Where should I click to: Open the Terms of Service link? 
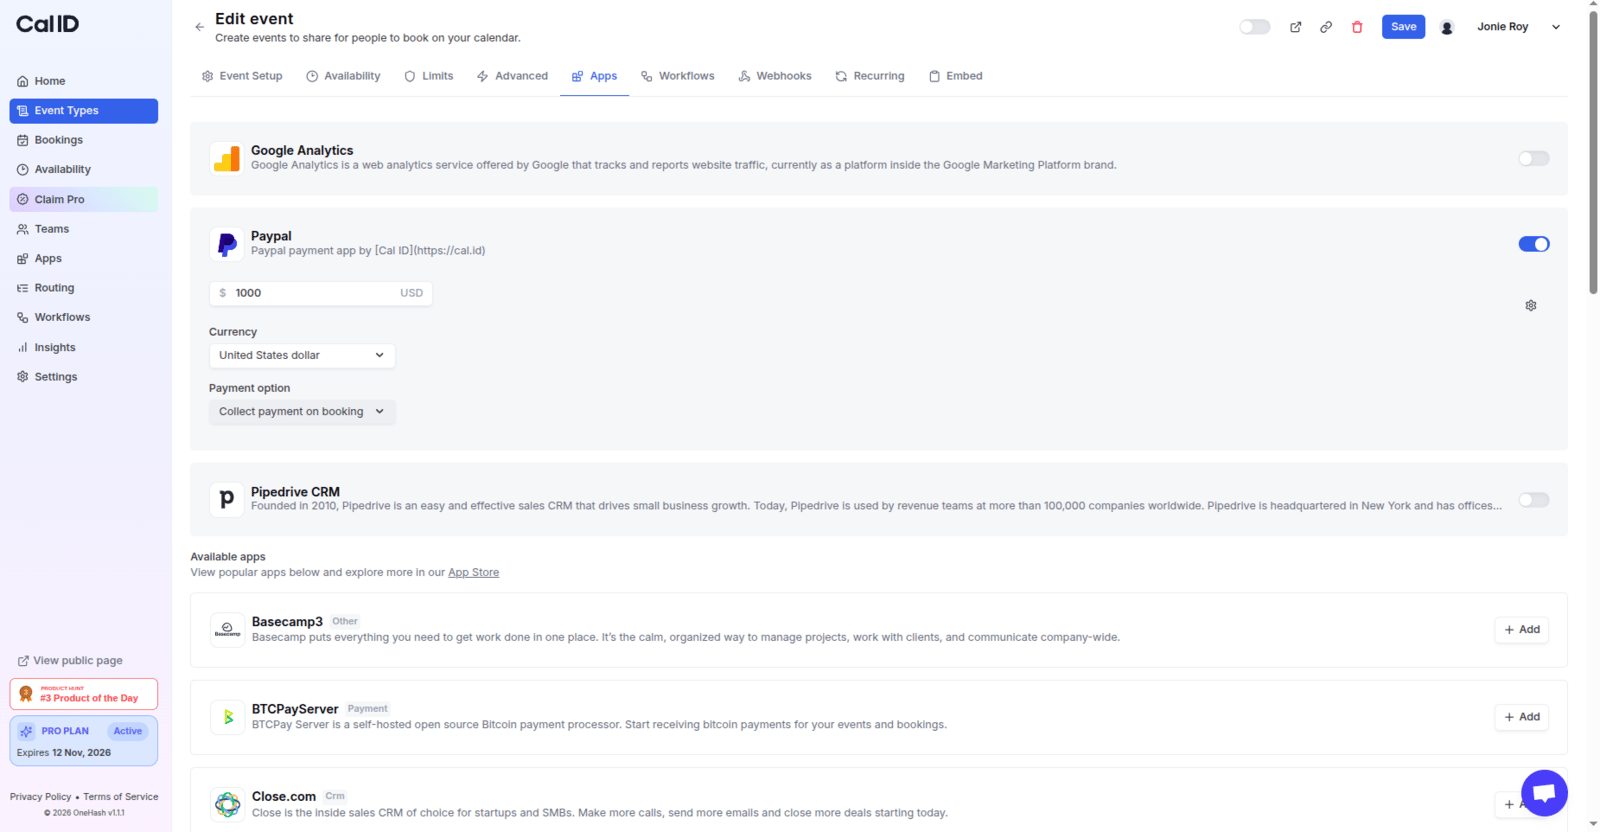point(121,797)
